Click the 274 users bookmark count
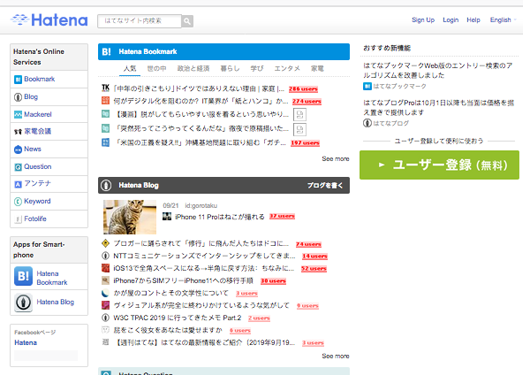 click(x=307, y=101)
